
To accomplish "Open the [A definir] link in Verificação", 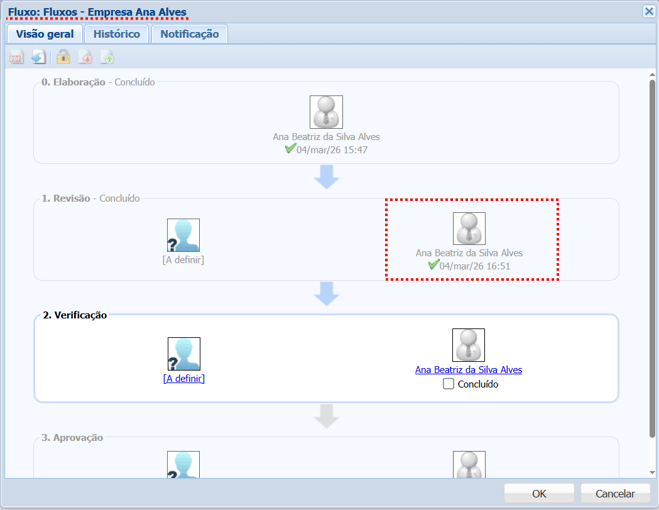I will 184,379.
